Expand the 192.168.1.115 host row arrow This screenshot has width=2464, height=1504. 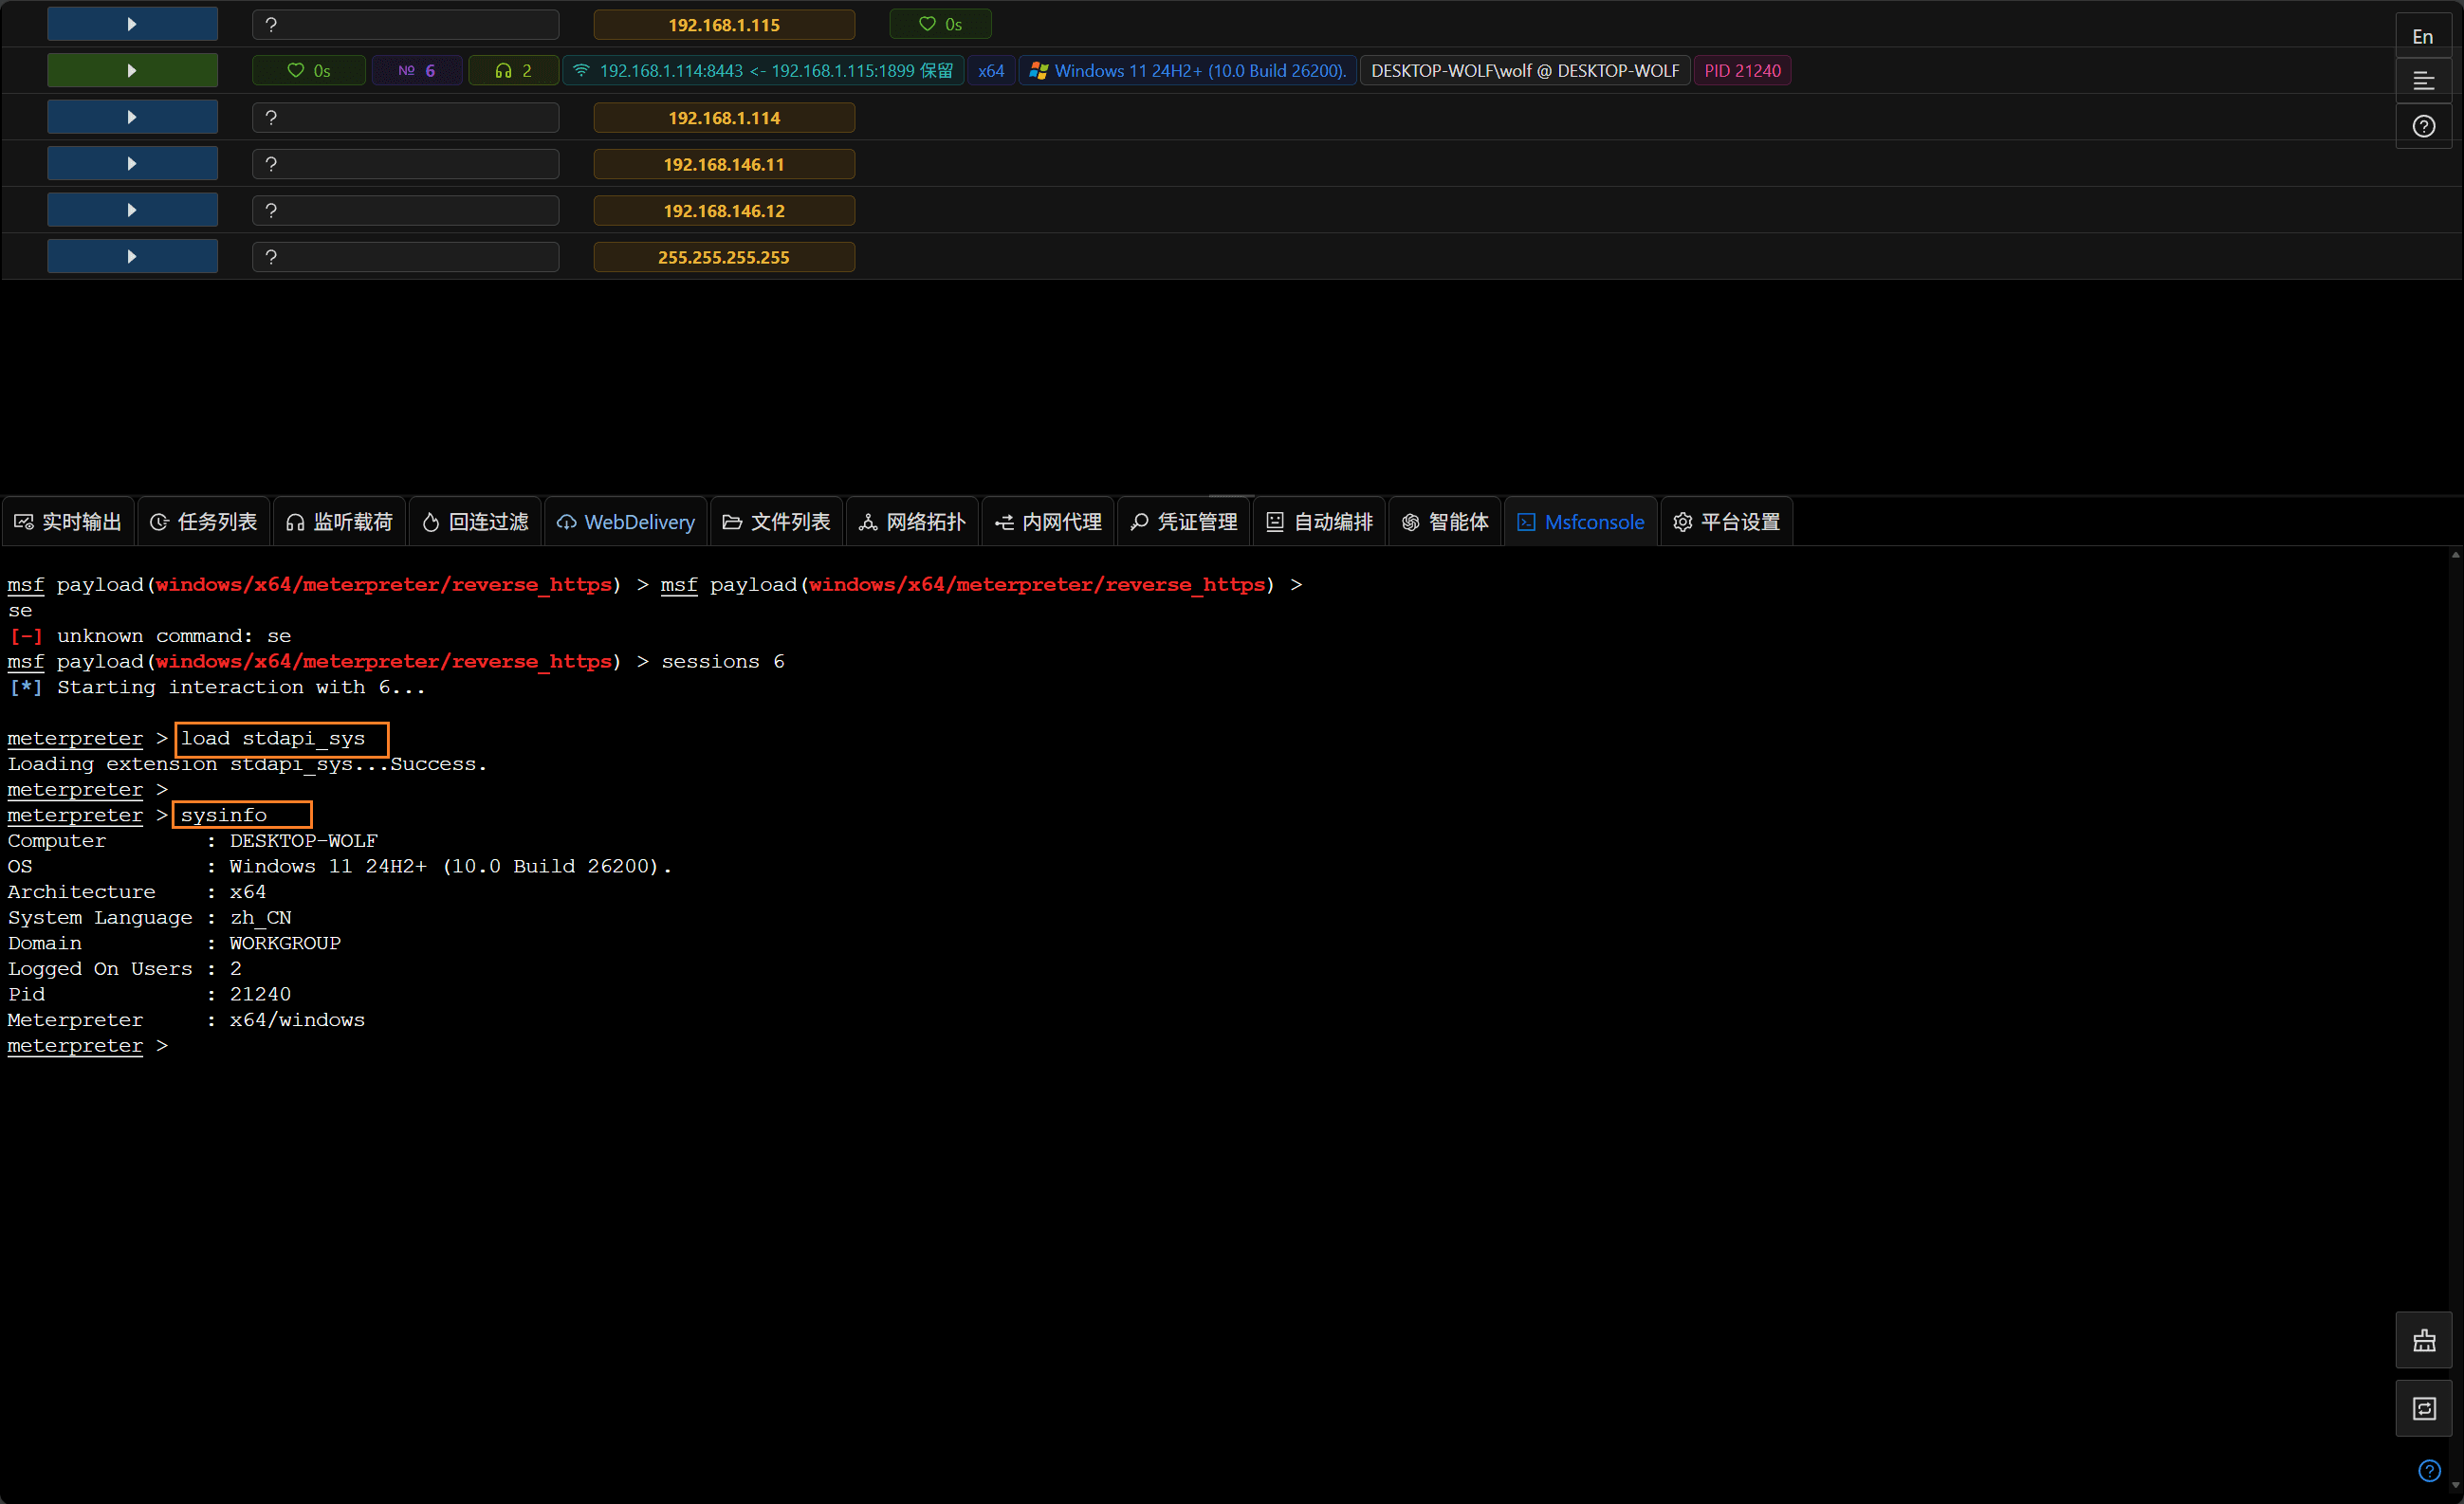coord(132,24)
